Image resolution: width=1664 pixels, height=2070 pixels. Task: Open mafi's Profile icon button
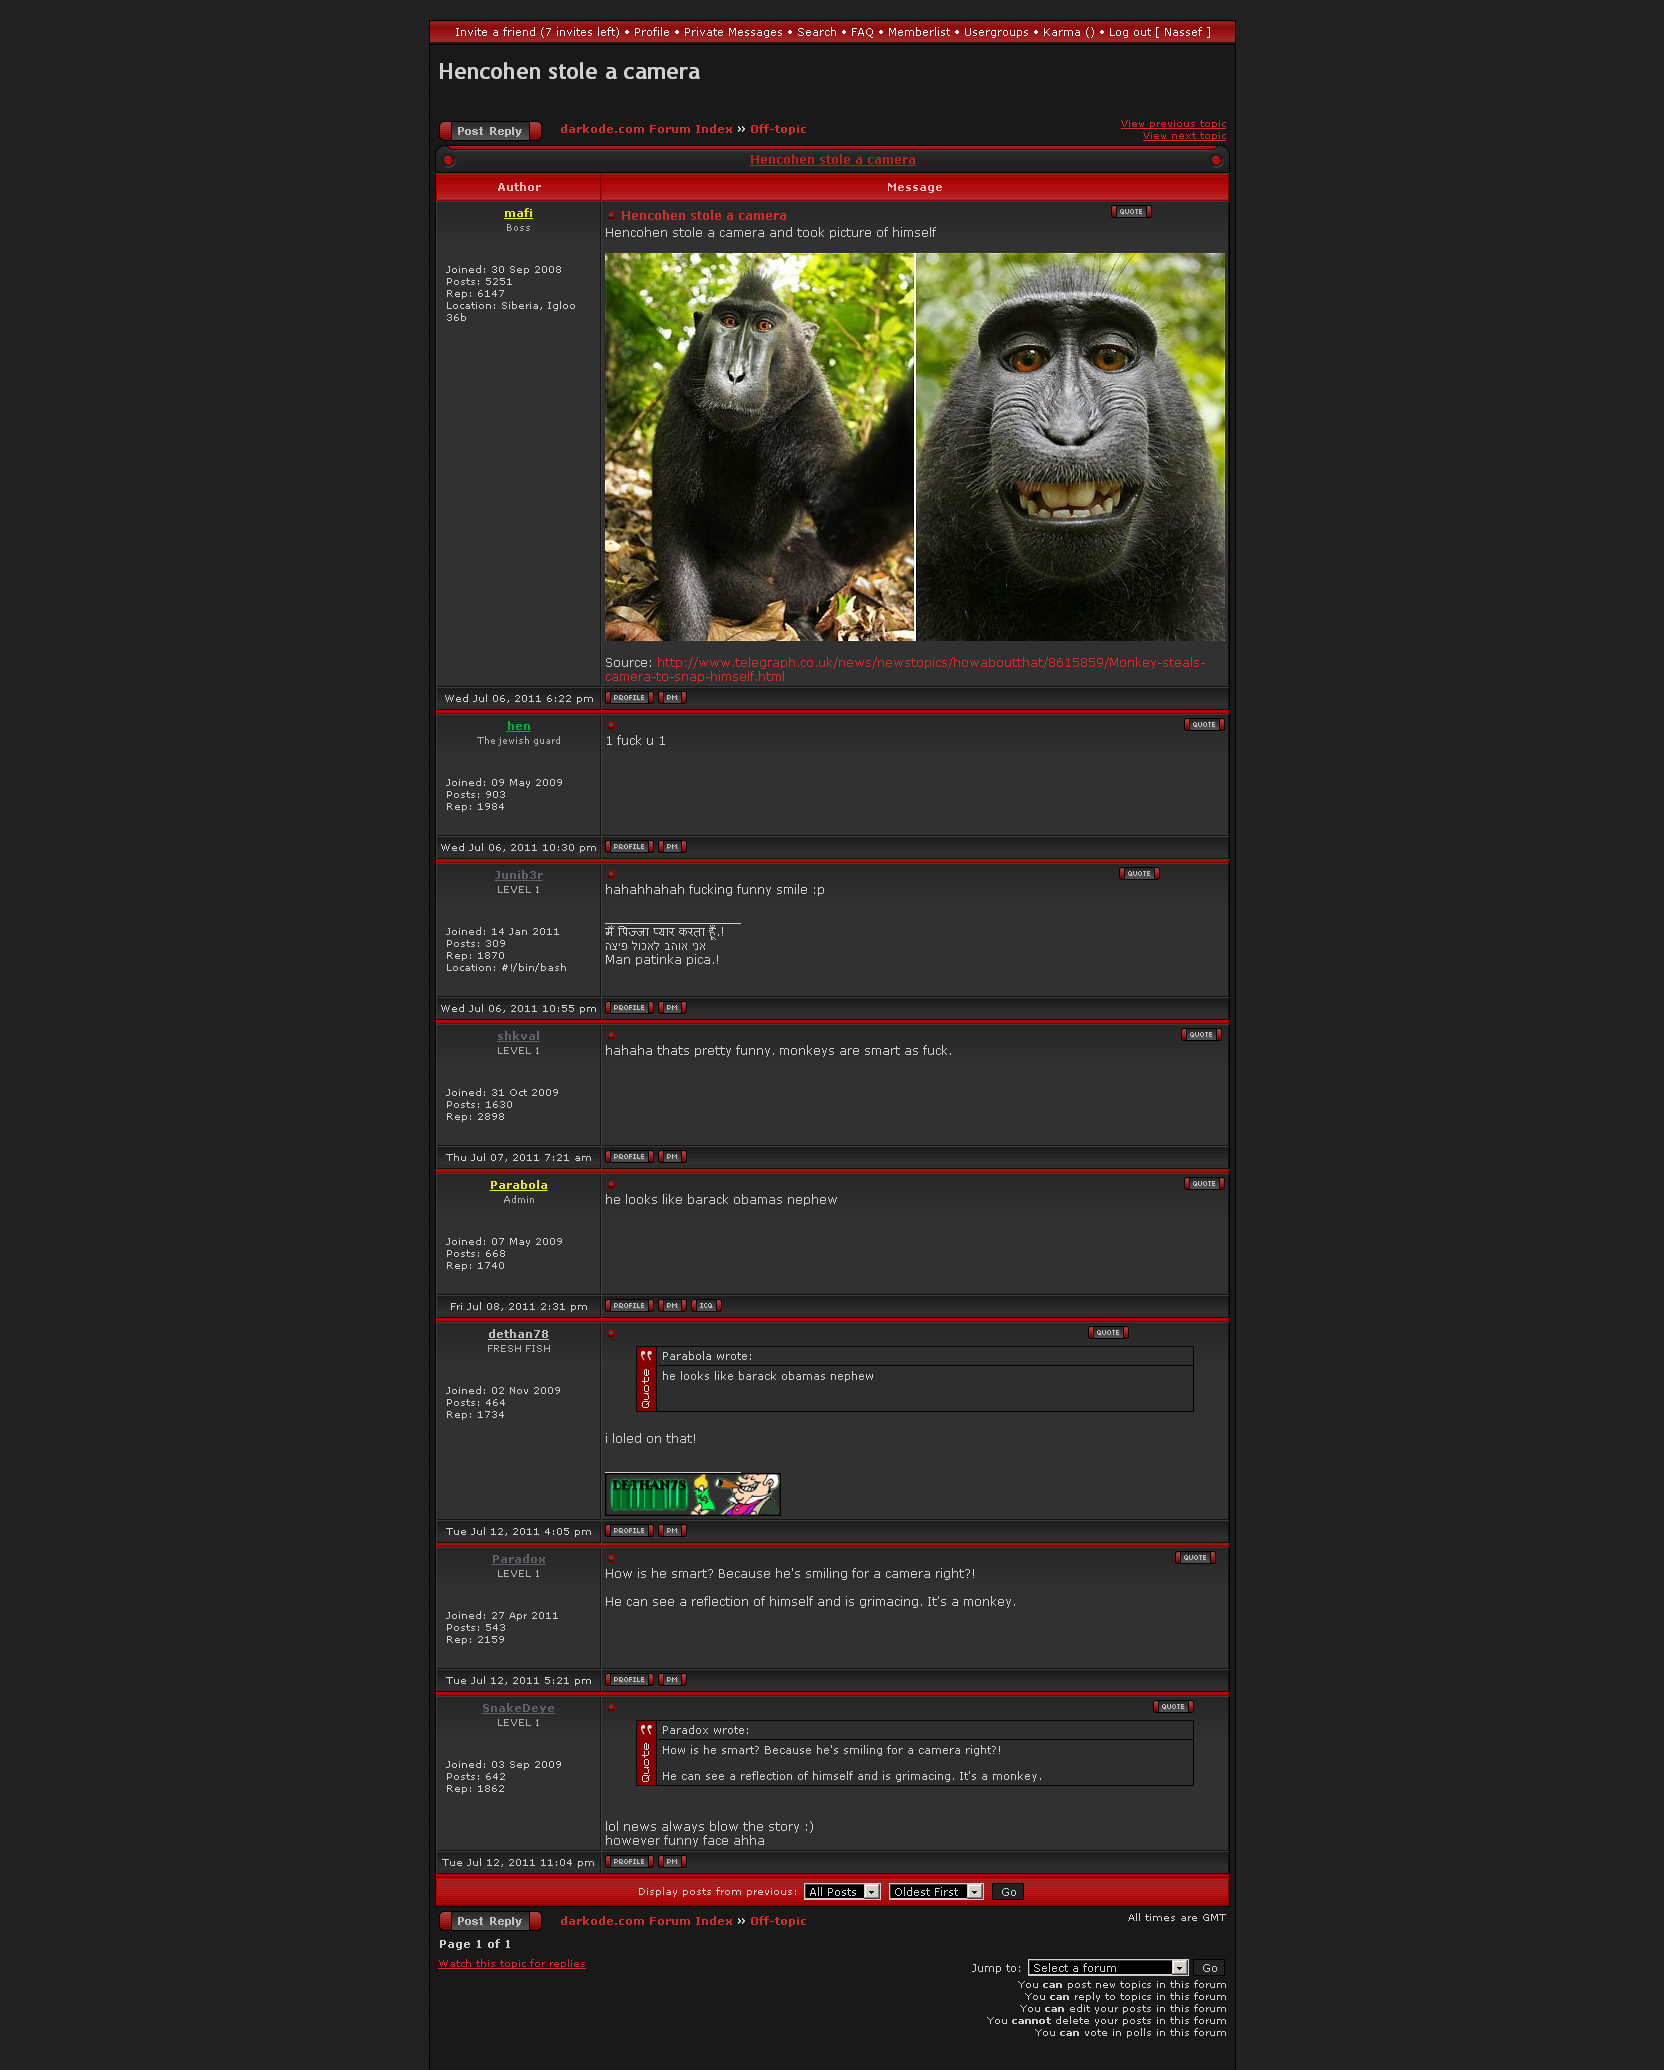click(629, 698)
